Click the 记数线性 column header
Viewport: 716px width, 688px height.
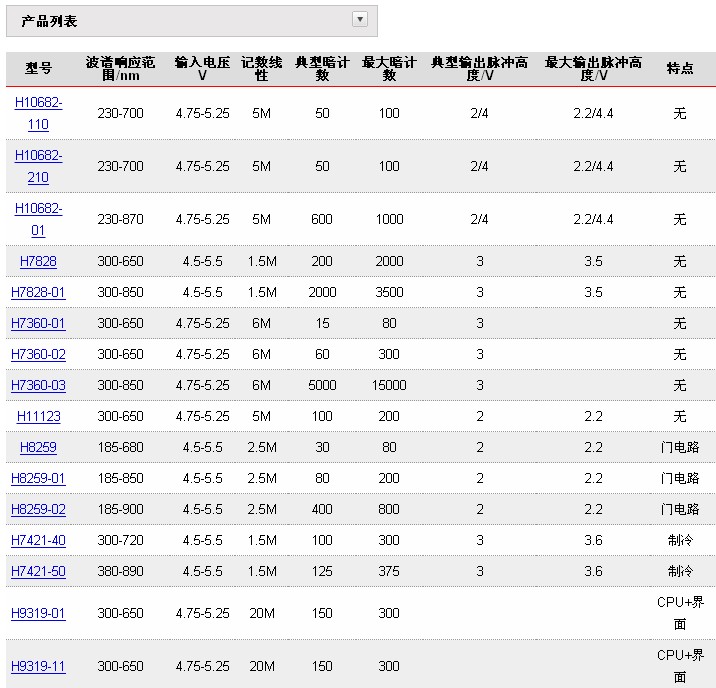coord(262,68)
